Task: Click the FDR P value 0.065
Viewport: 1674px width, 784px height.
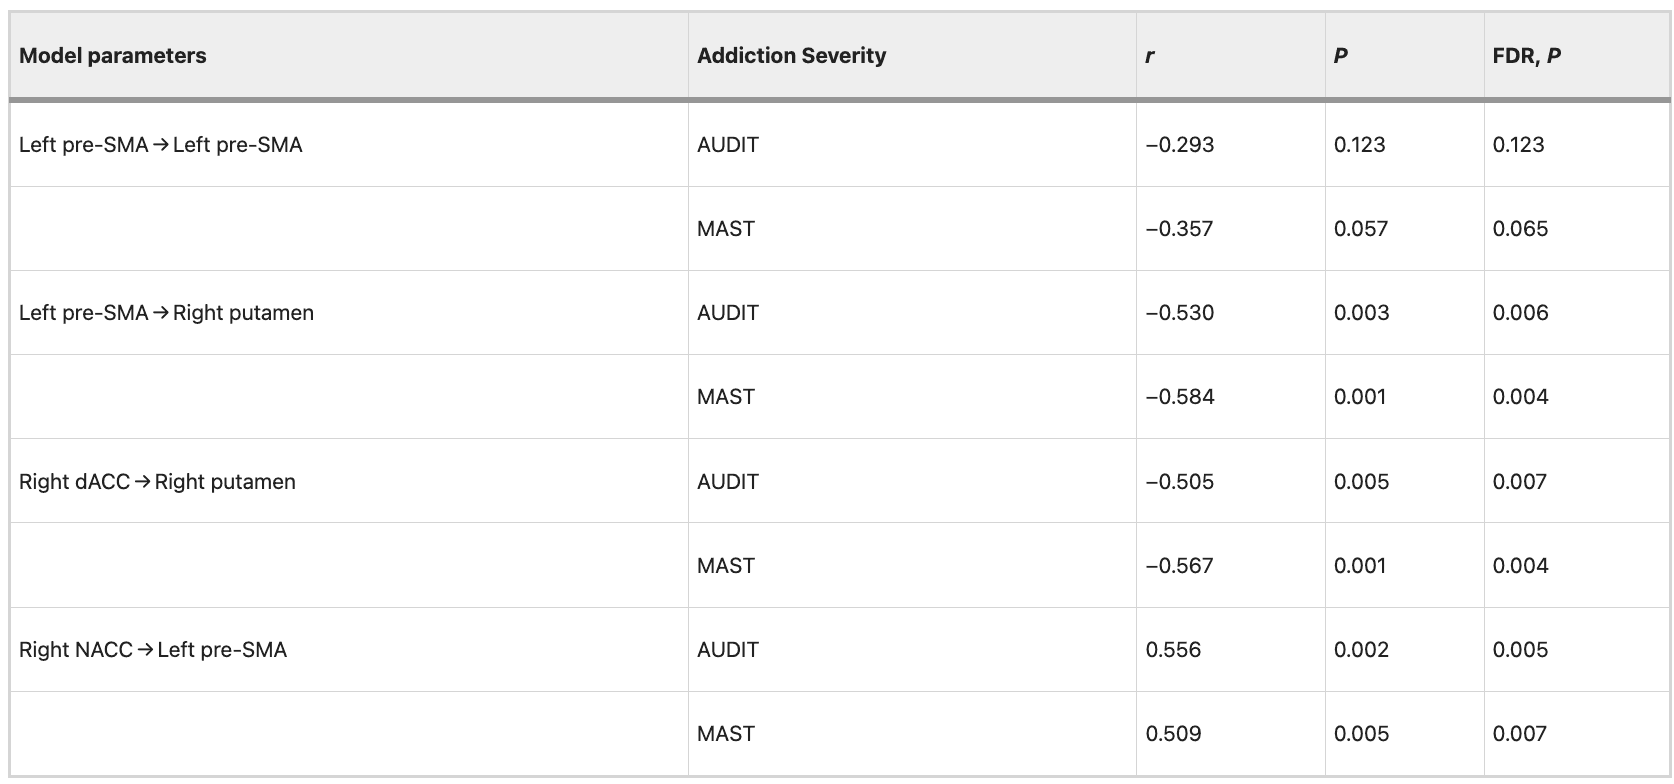Action: click(x=1520, y=229)
